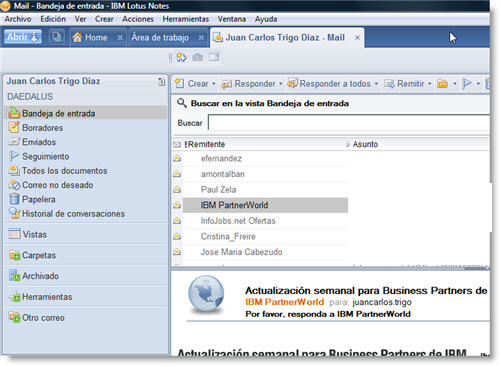Open the Ver menu
The image size is (500, 366).
pos(80,19)
